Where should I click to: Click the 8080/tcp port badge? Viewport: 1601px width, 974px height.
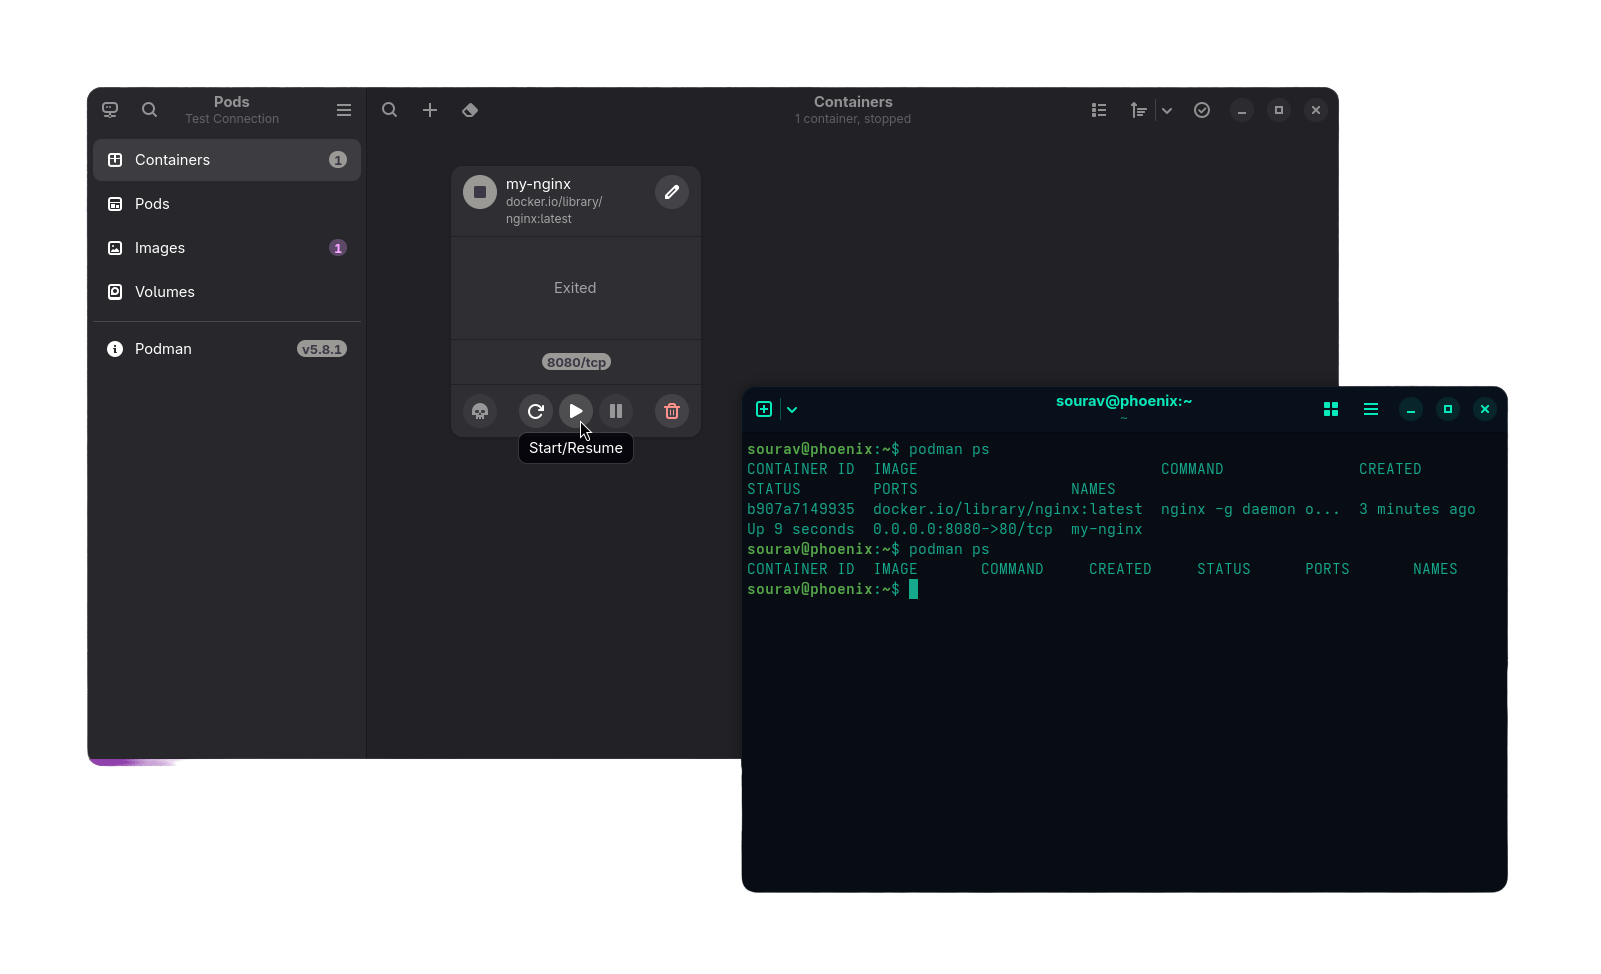[576, 362]
